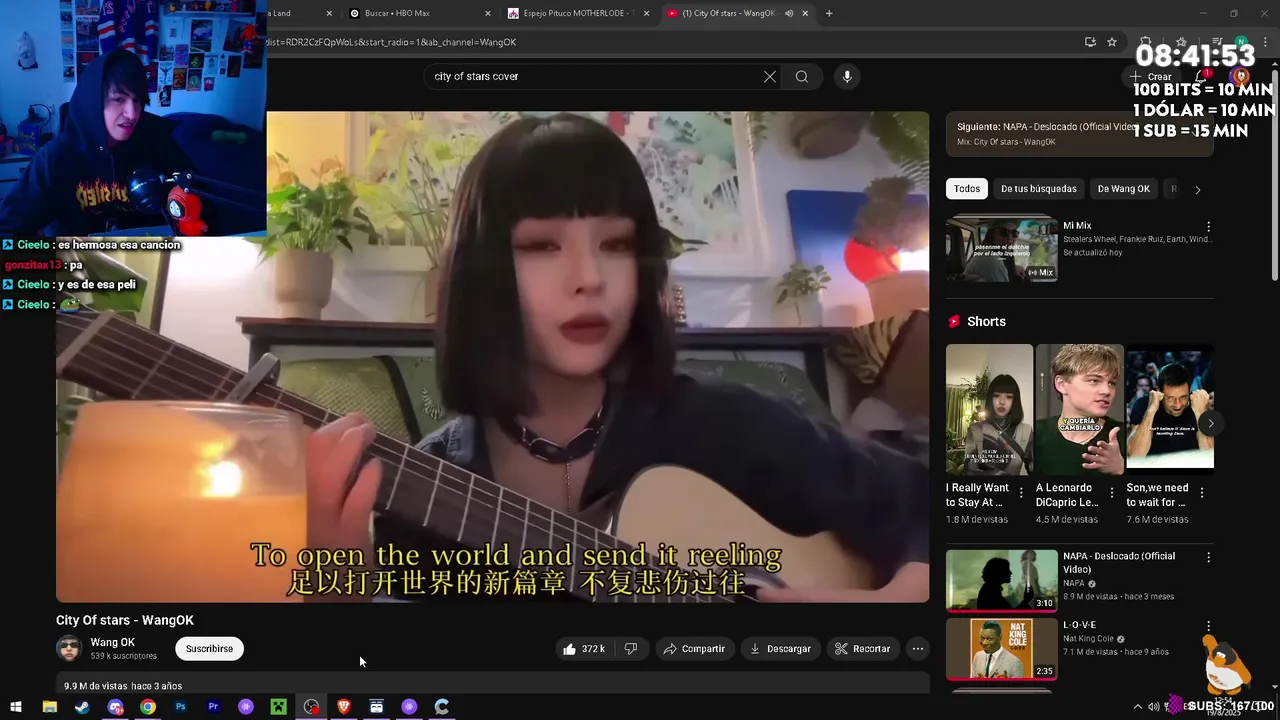Show next Shorts with right arrow
This screenshot has height=720, width=1280.
tap(1210, 423)
